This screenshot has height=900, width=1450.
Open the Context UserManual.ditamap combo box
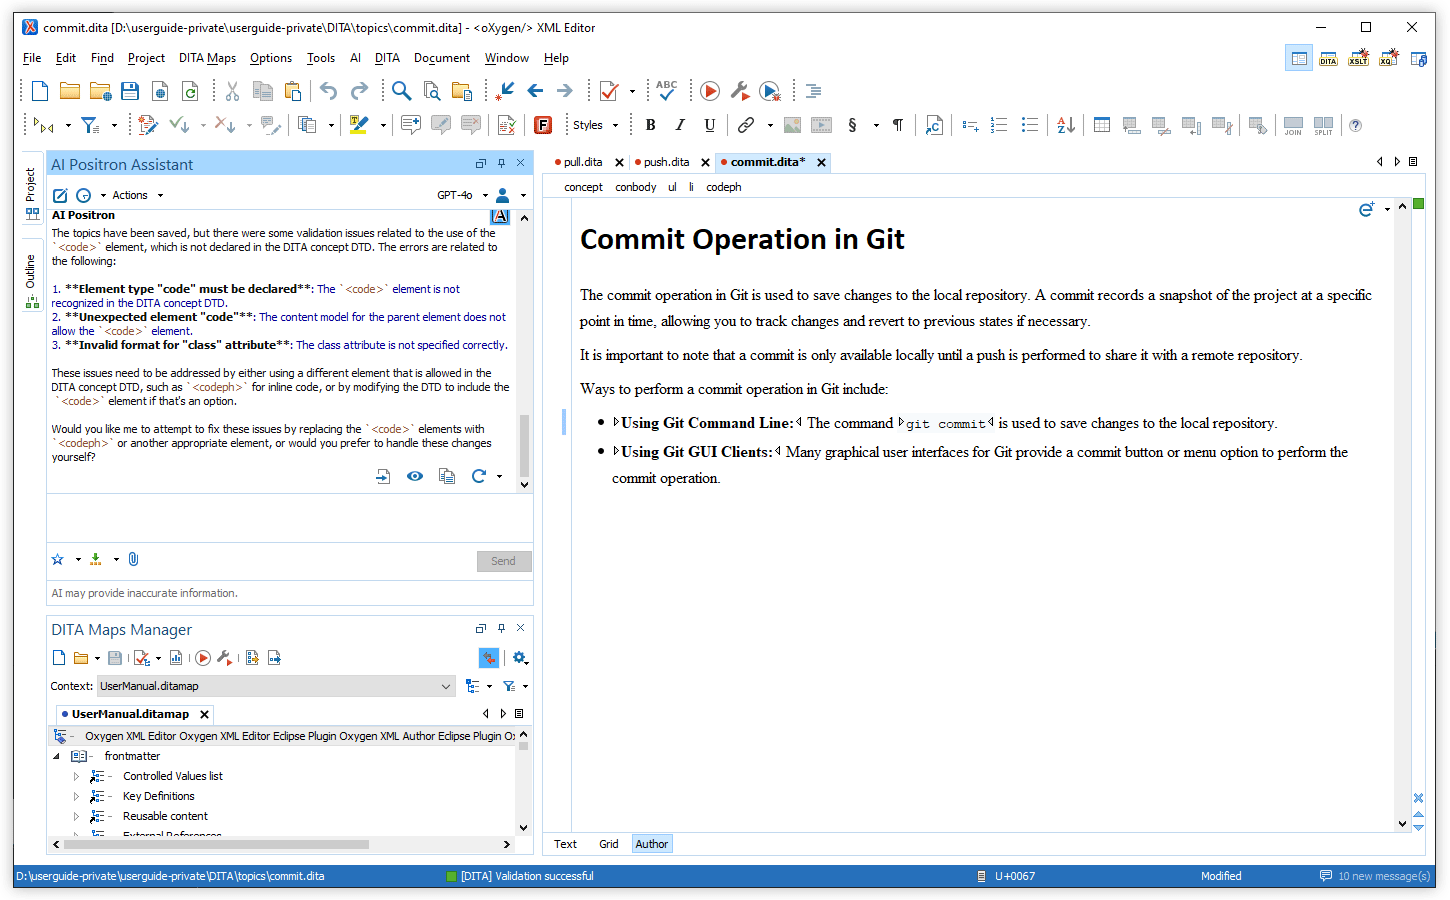click(277, 686)
